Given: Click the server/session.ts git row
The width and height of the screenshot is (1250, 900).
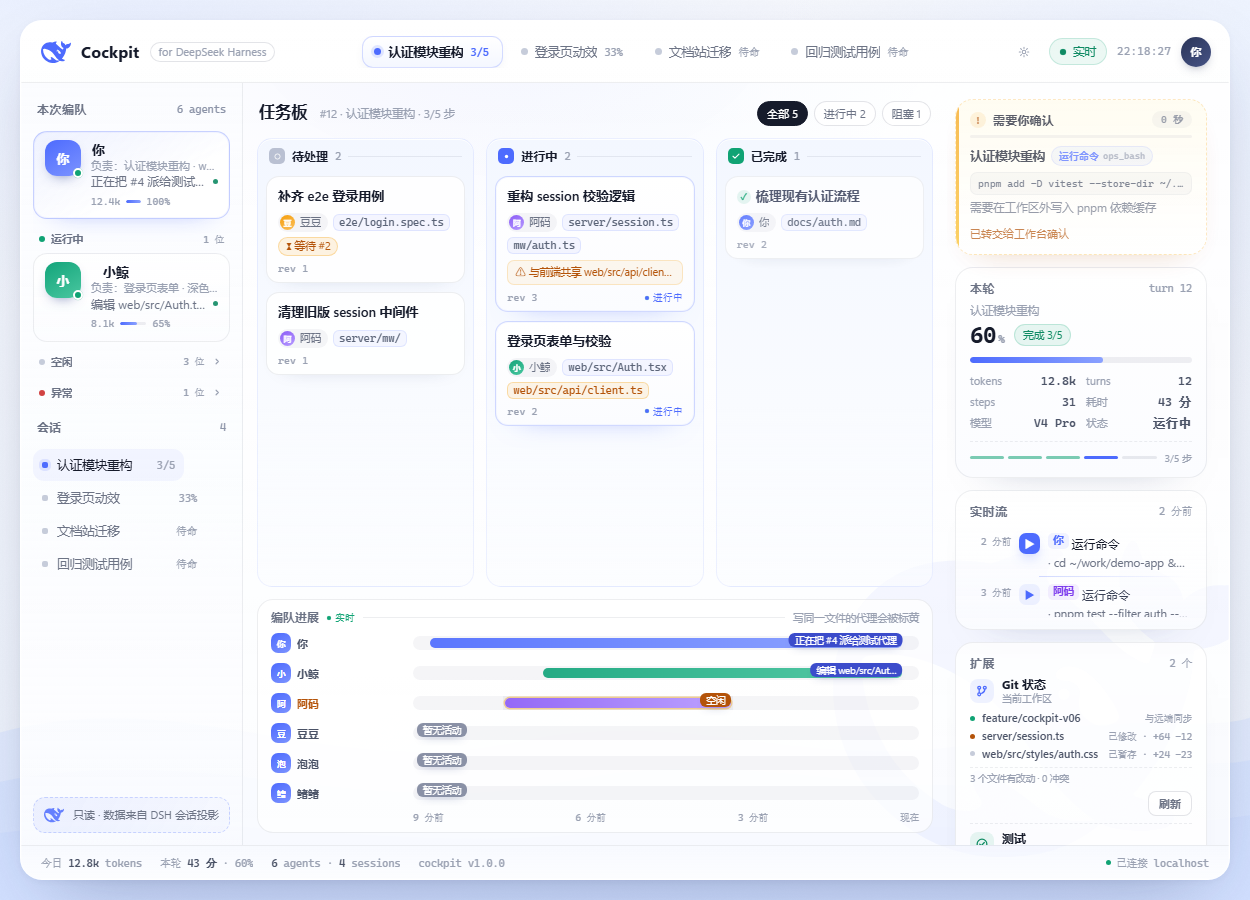Looking at the screenshot, I should [1081, 736].
